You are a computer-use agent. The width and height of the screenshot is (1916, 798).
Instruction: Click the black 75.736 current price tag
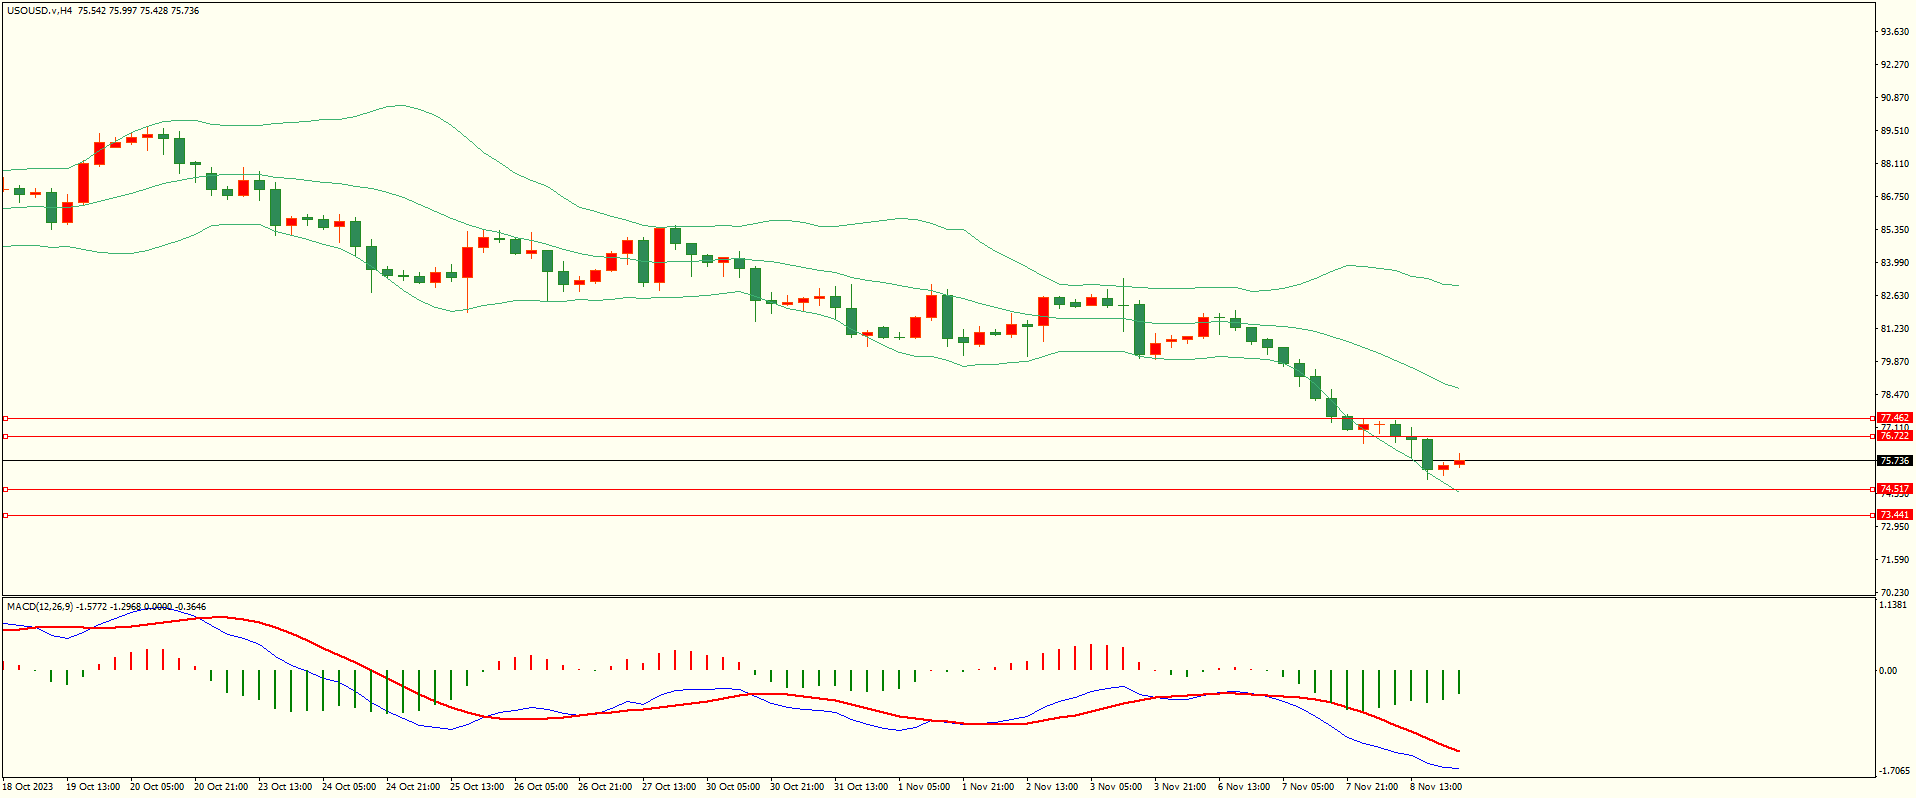(1894, 461)
